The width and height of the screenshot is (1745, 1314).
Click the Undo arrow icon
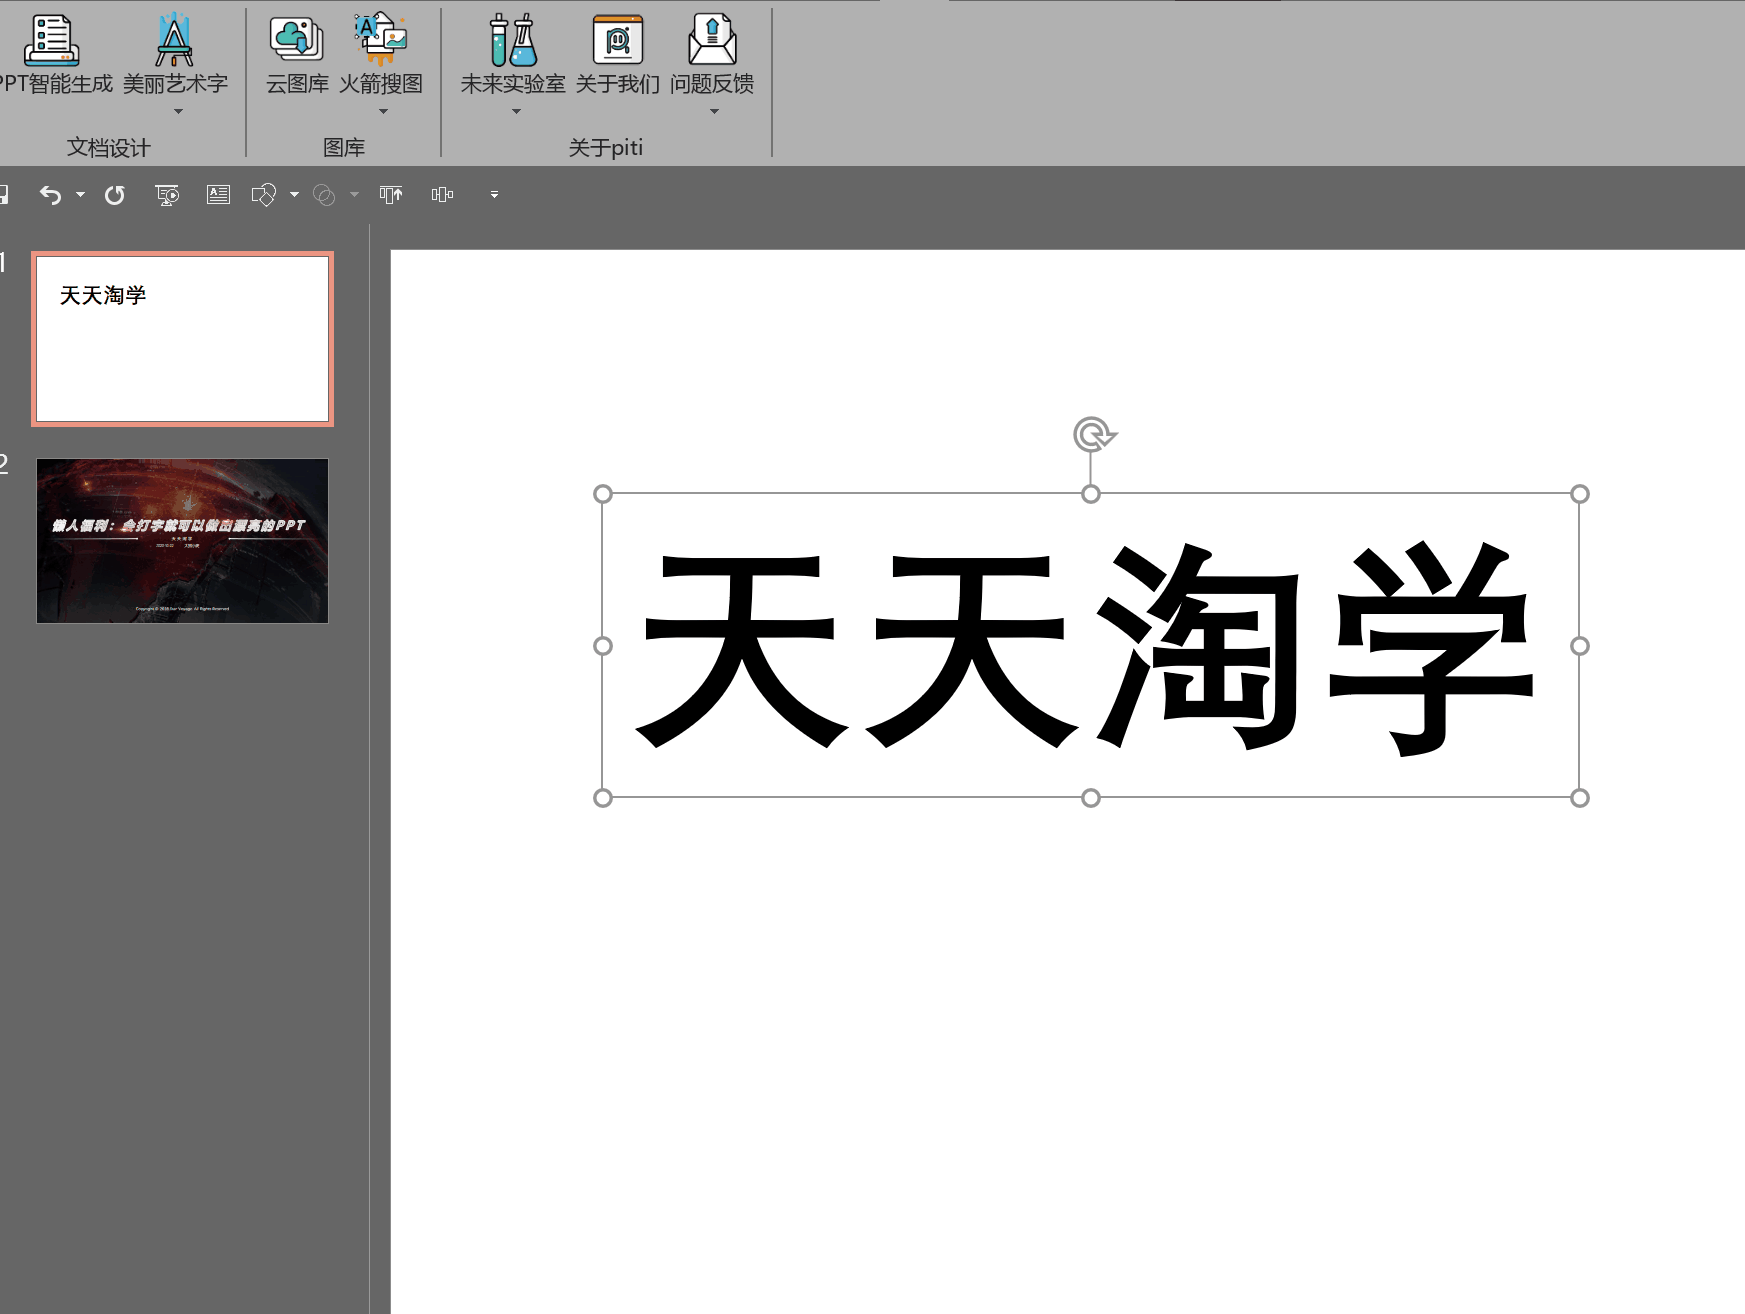50,195
